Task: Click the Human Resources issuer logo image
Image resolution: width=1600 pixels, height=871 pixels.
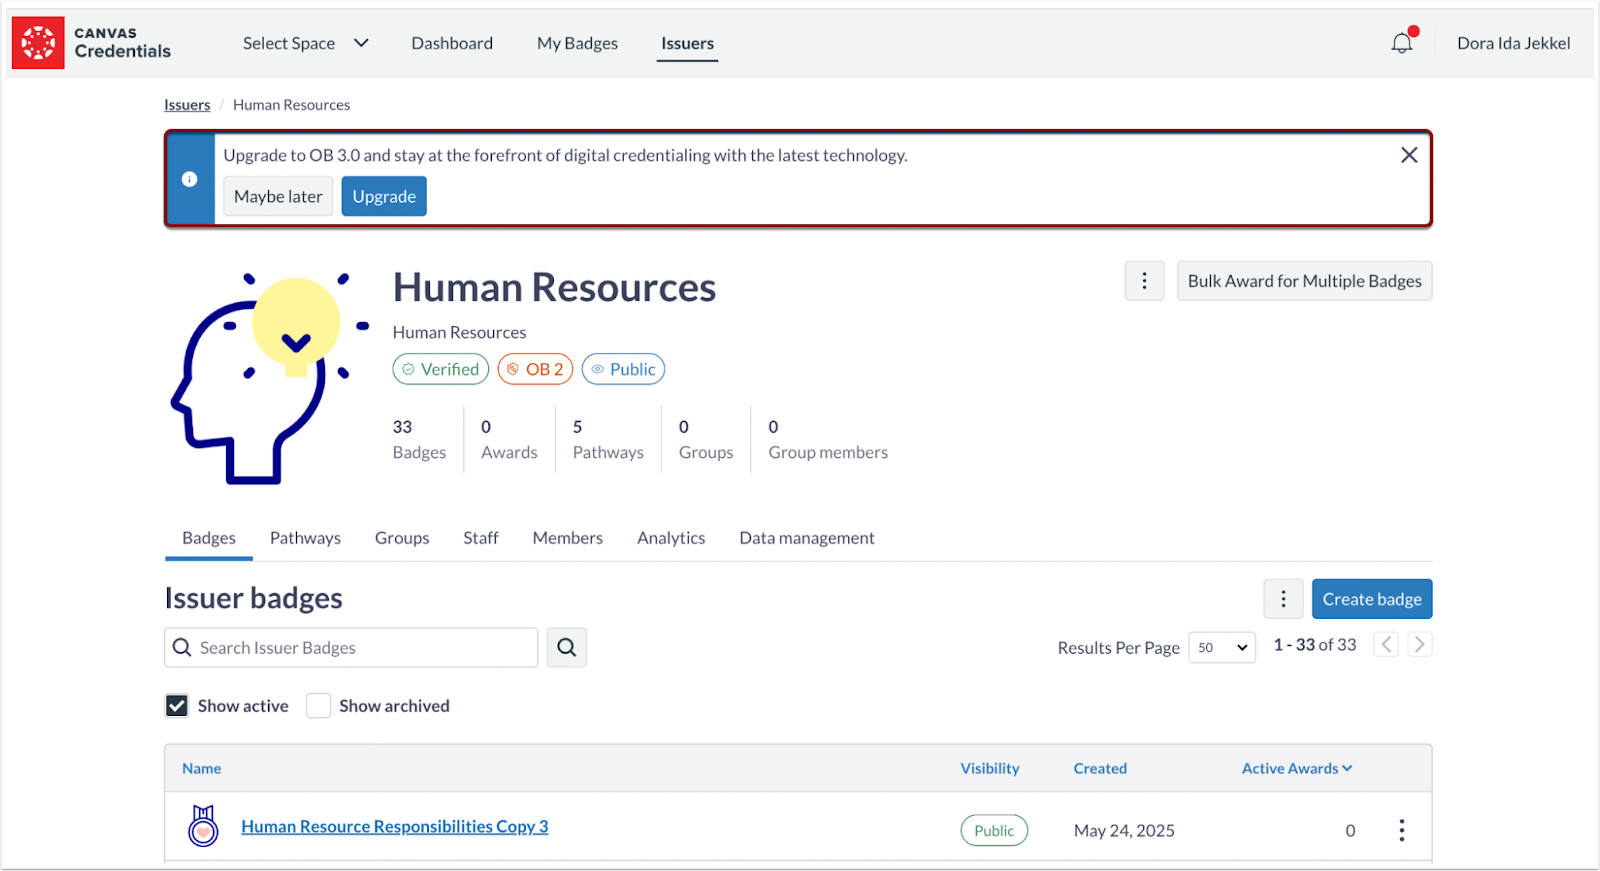Action: [270, 378]
